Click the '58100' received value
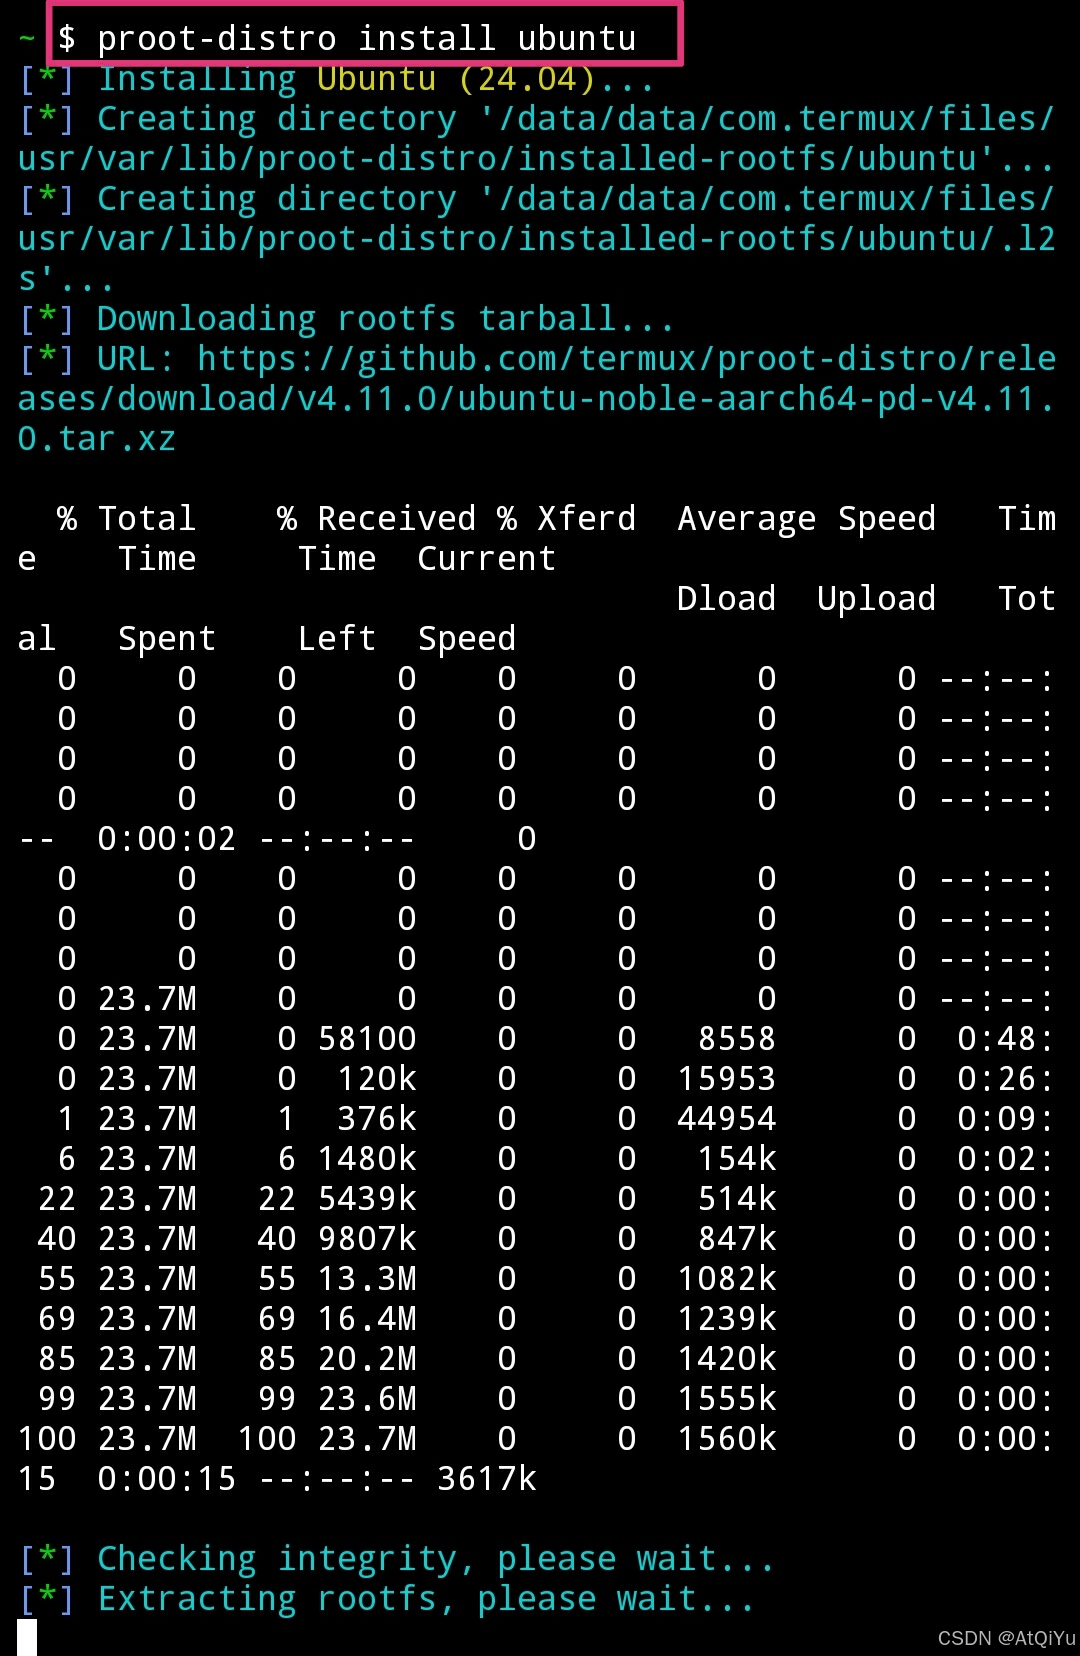The height and width of the screenshot is (1656, 1080). point(367,1038)
